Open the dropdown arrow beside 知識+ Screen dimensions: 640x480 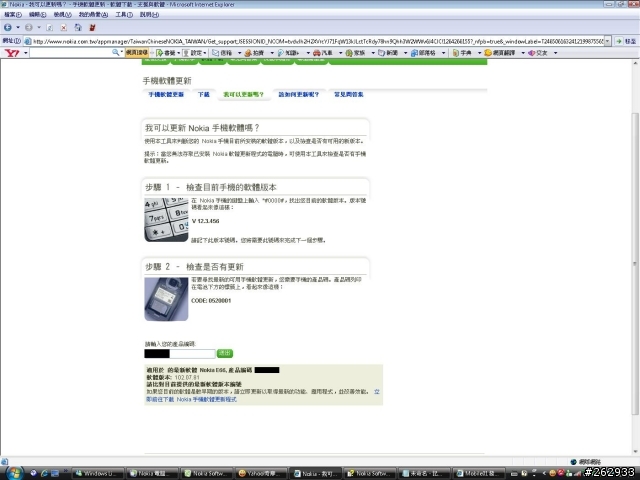pyautogui.click(x=308, y=53)
